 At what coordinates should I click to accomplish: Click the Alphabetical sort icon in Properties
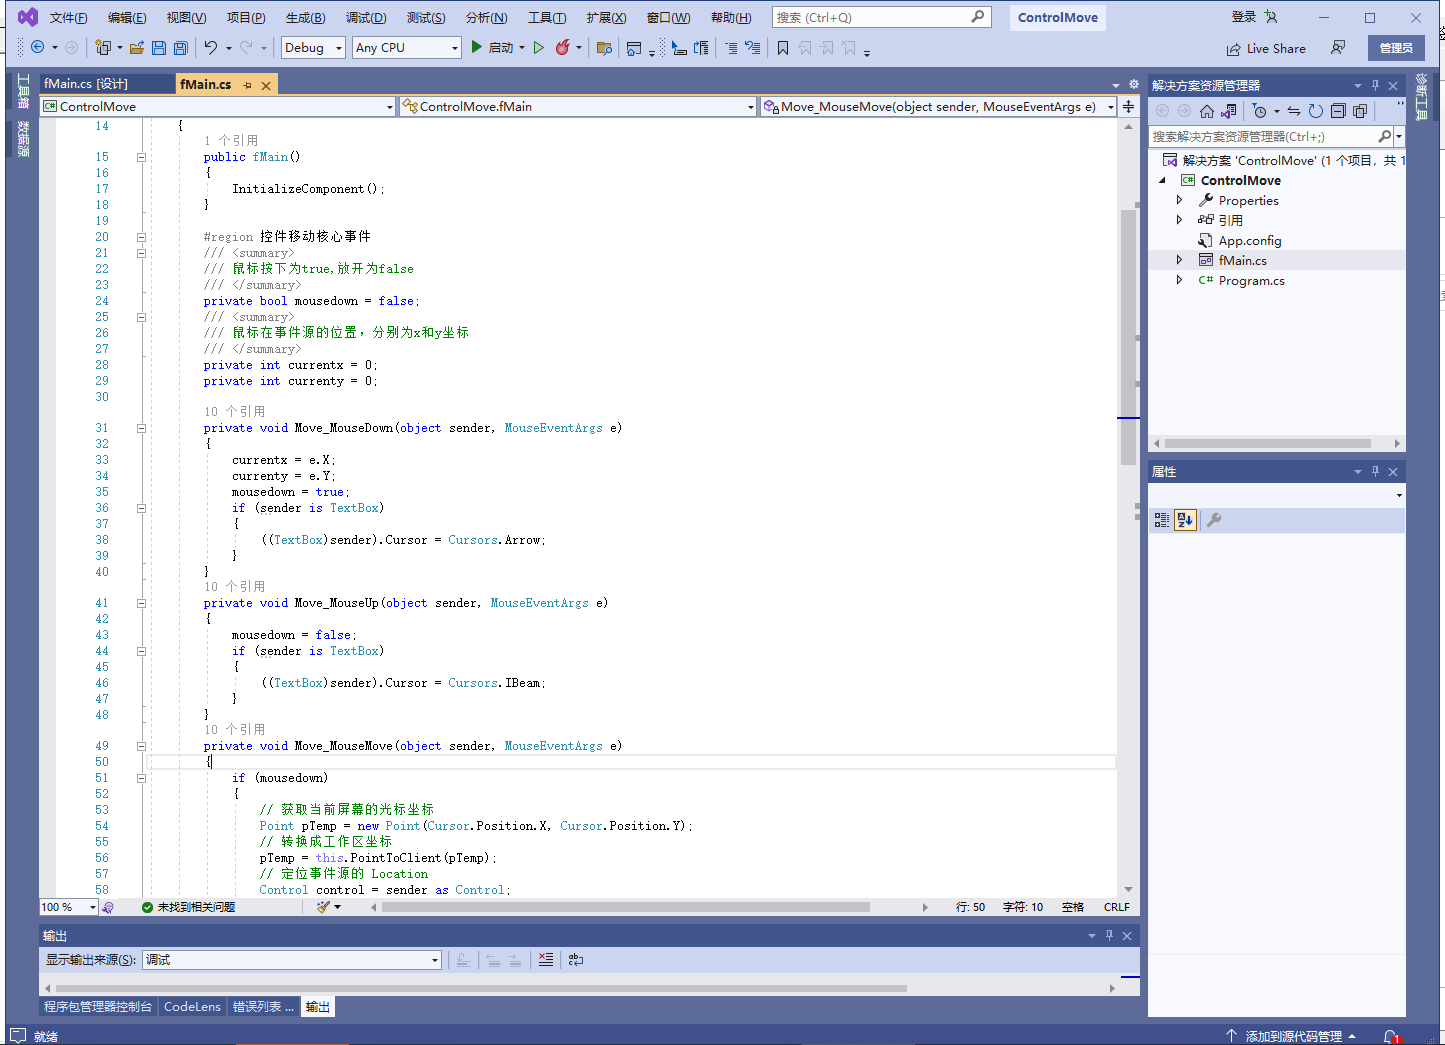click(x=1185, y=520)
